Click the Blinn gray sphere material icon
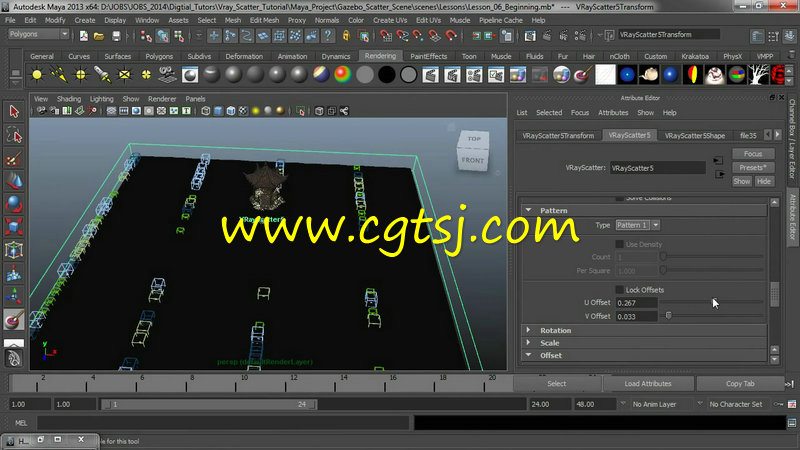 233,75
